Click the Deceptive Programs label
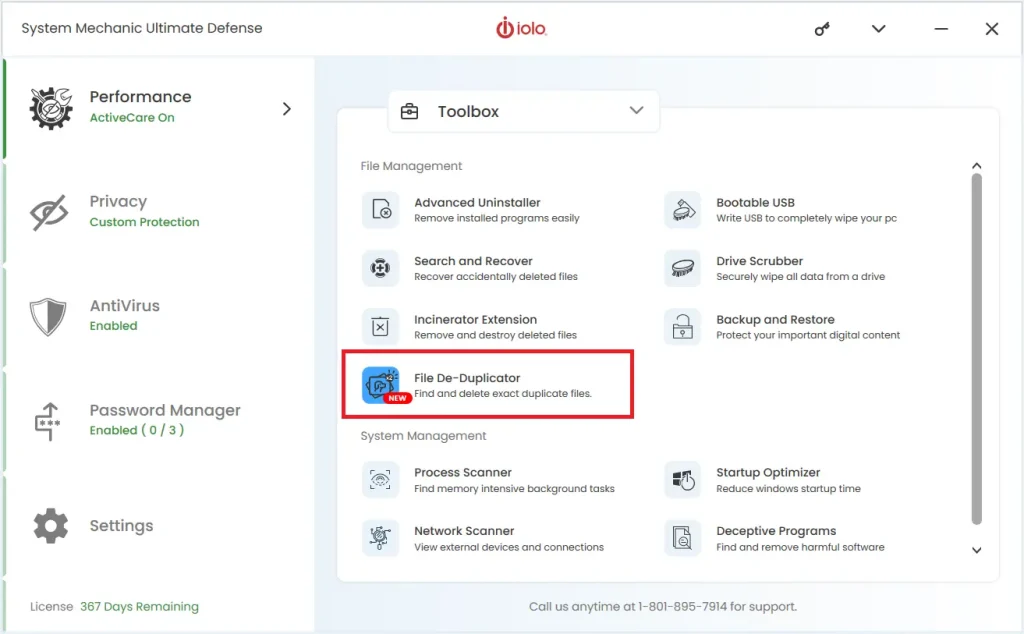The image size is (1024, 634). (776, 531)
